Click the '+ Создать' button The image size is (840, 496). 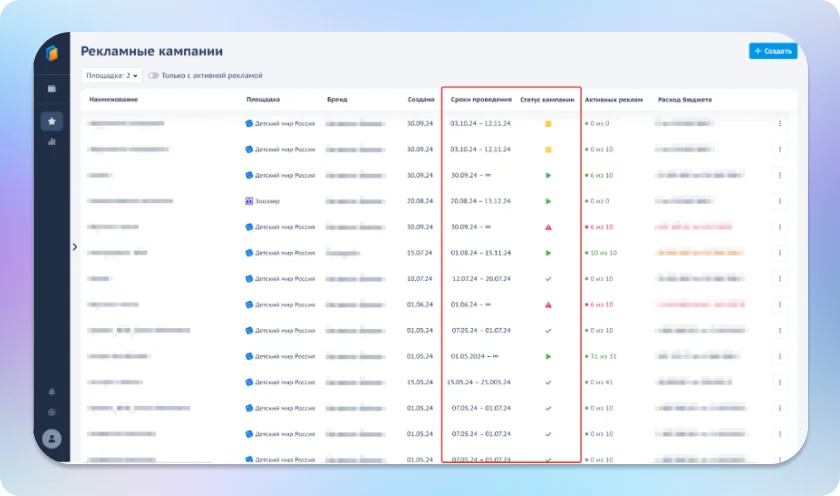coord(772,51)
